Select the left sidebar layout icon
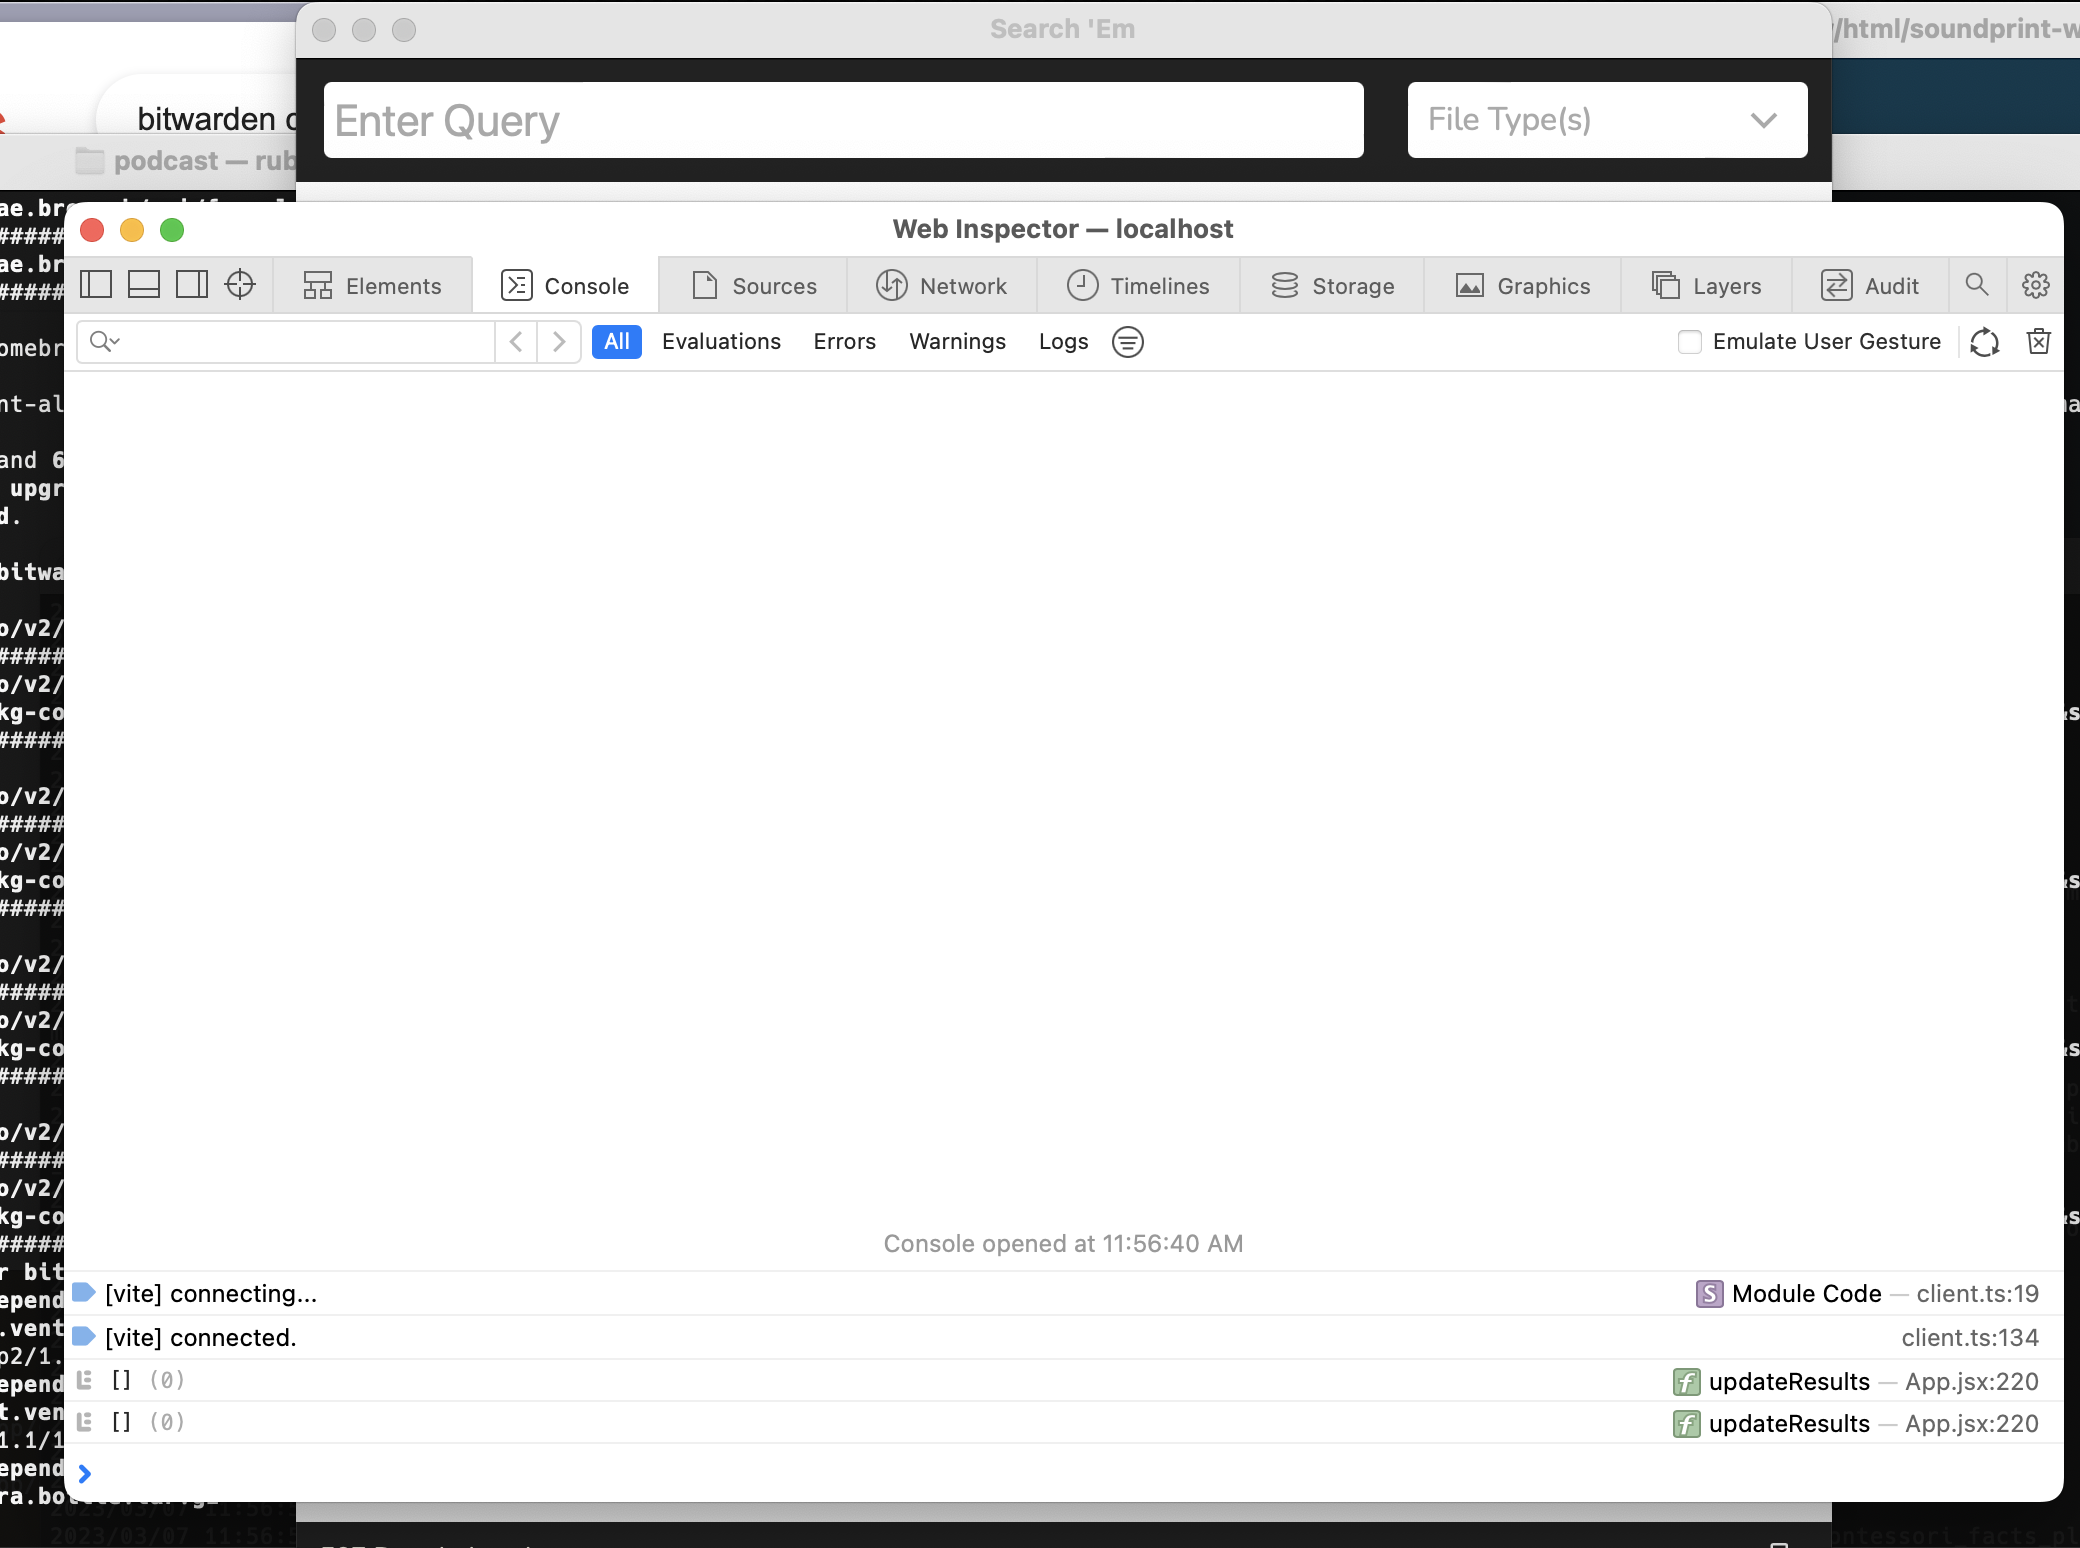 95,284
